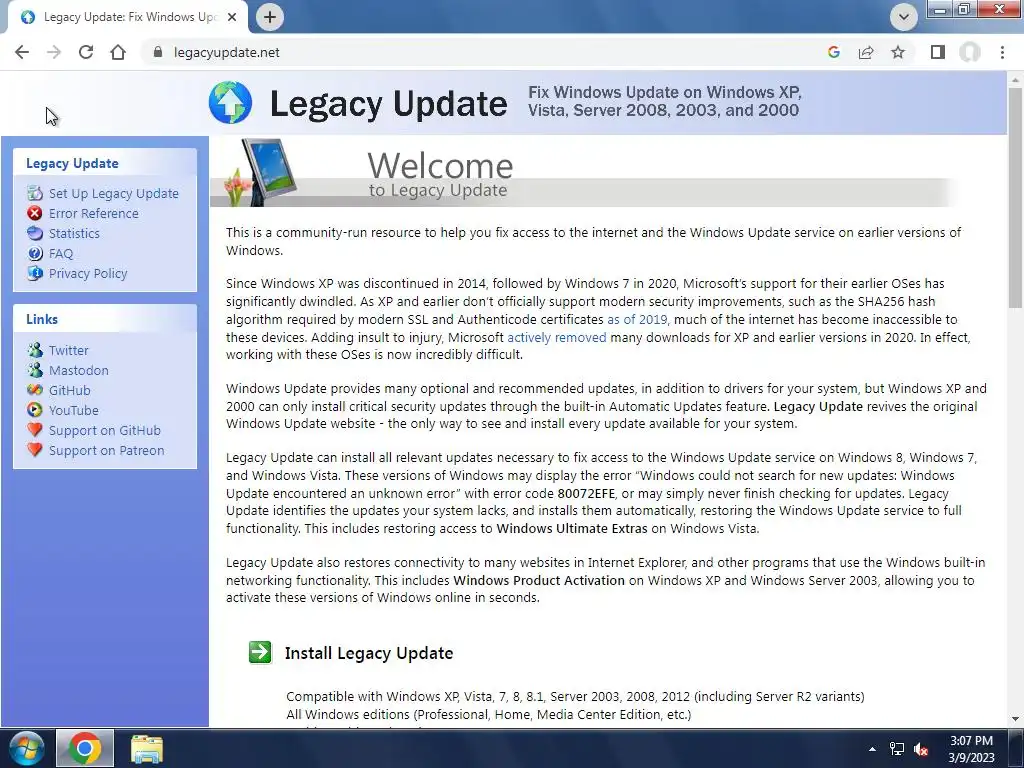Open the tab search dropdown arrow

[904, 17]
